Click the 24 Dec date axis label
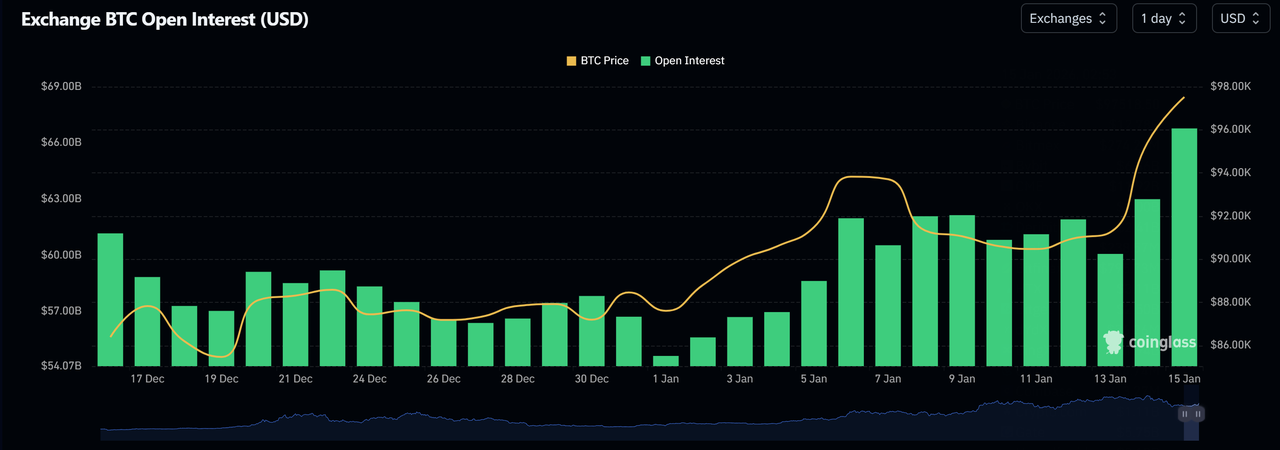 point(370,379)
